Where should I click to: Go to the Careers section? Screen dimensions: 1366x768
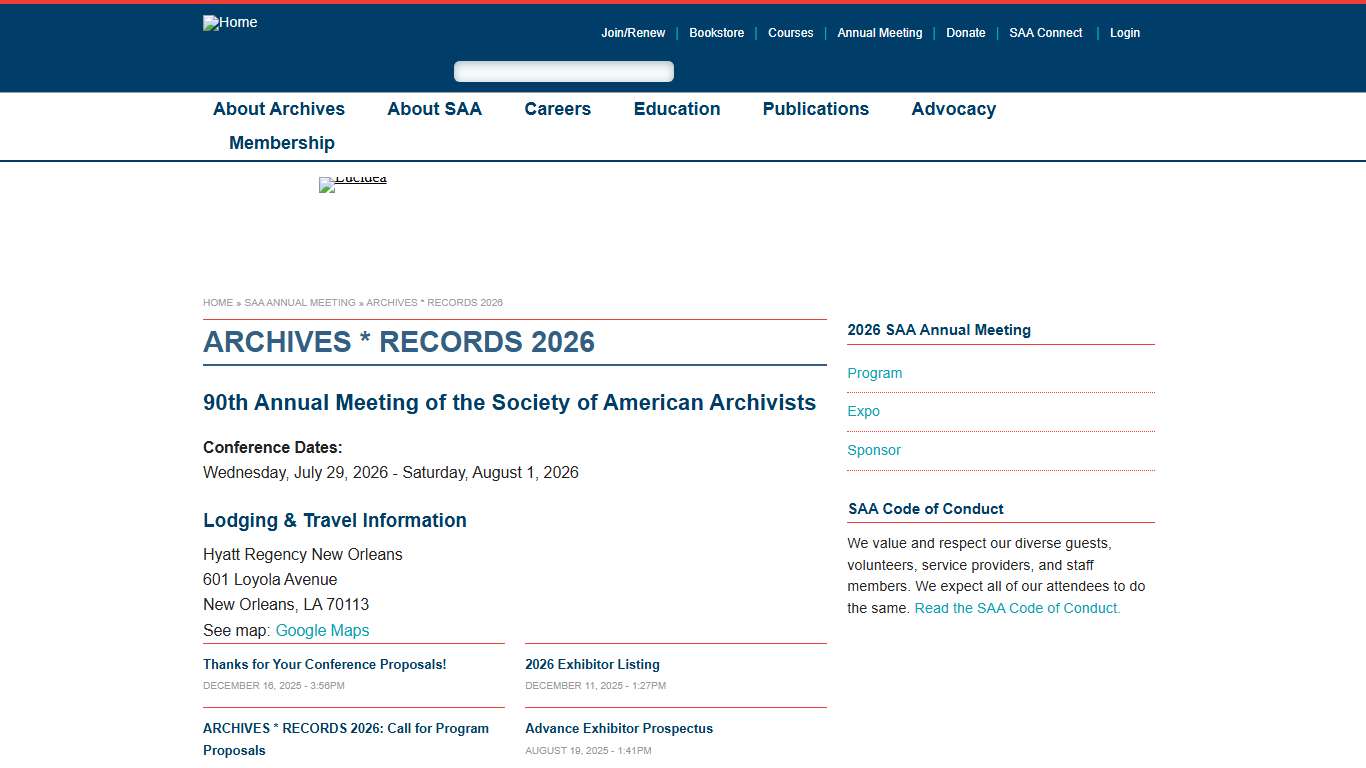557,109
